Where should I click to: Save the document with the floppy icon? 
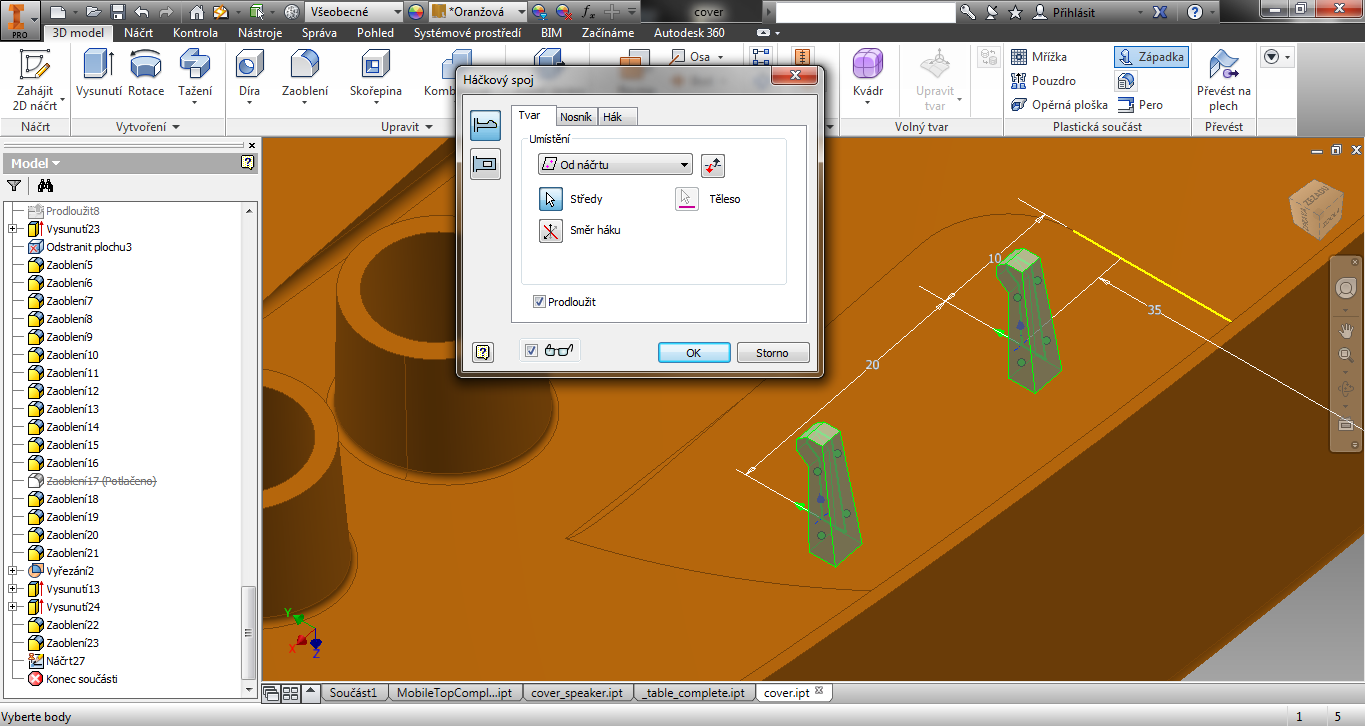118,12
